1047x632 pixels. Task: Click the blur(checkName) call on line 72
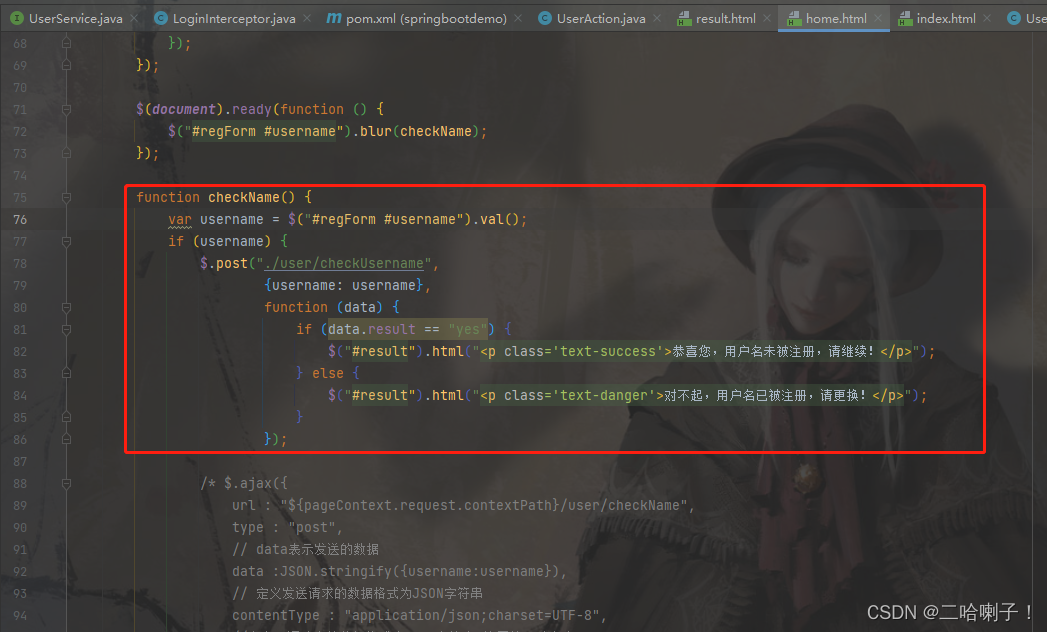pyautogui.click(x=419, y=131)
